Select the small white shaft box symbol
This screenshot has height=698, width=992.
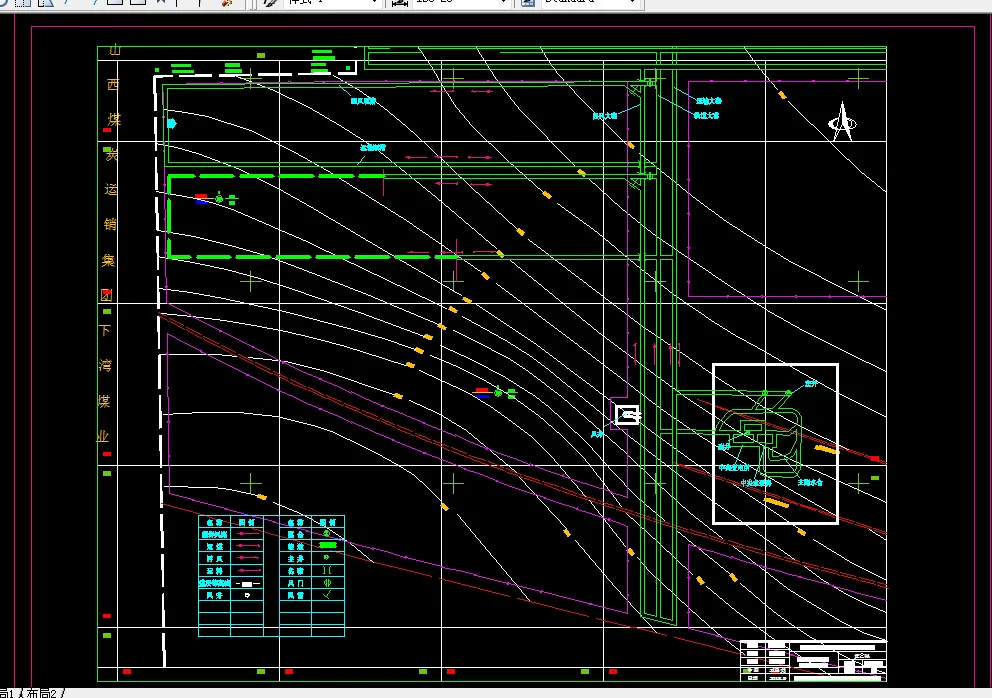(x=628, y=415)
